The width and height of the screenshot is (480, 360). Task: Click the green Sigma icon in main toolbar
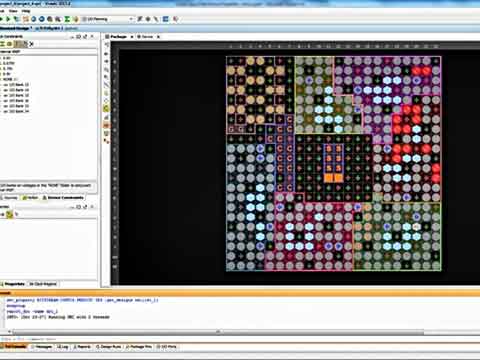(x=67, y=19)
